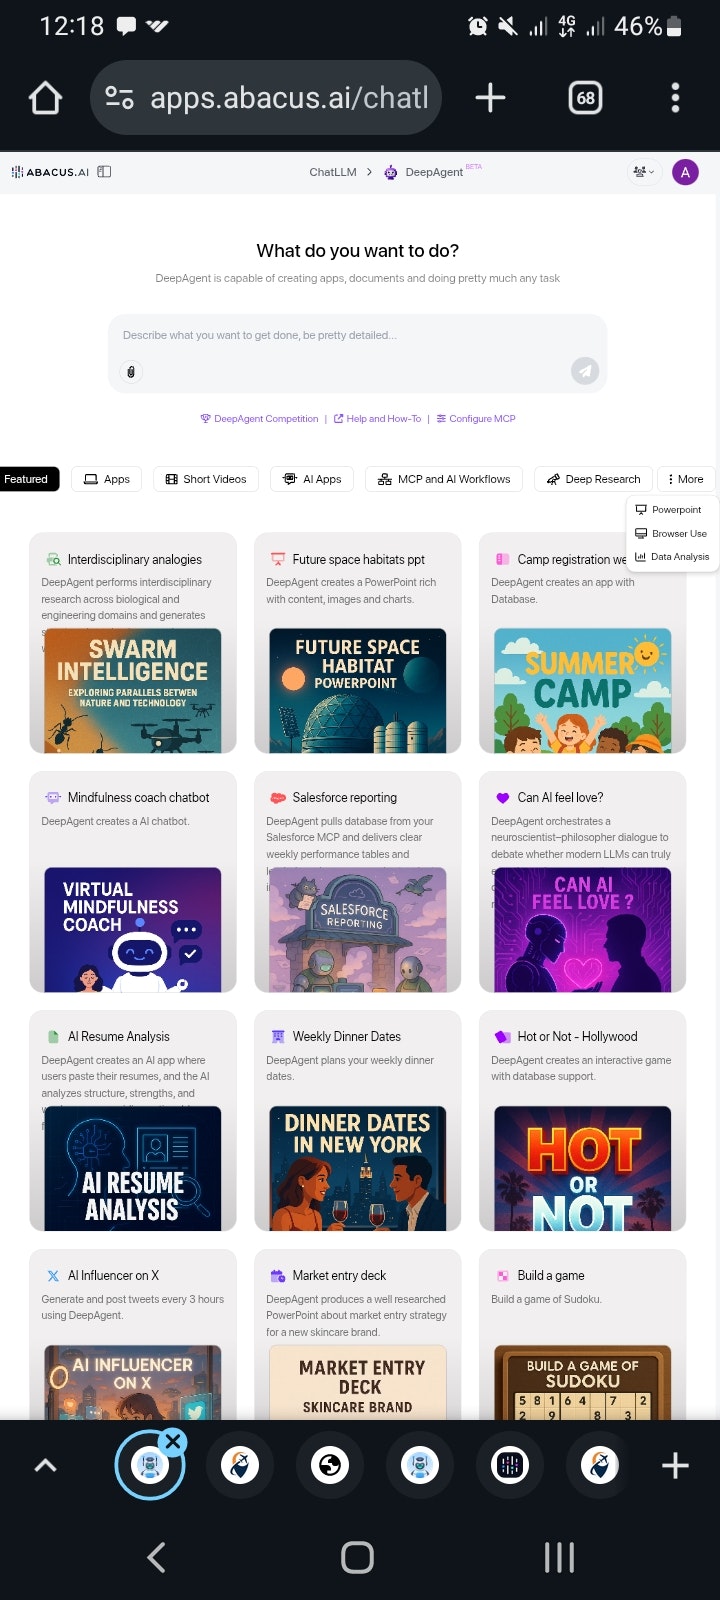
Task: Open the Virtual Mindfulness Coach thumbnail
Action: pyautogui.click(x=133, y=929)
